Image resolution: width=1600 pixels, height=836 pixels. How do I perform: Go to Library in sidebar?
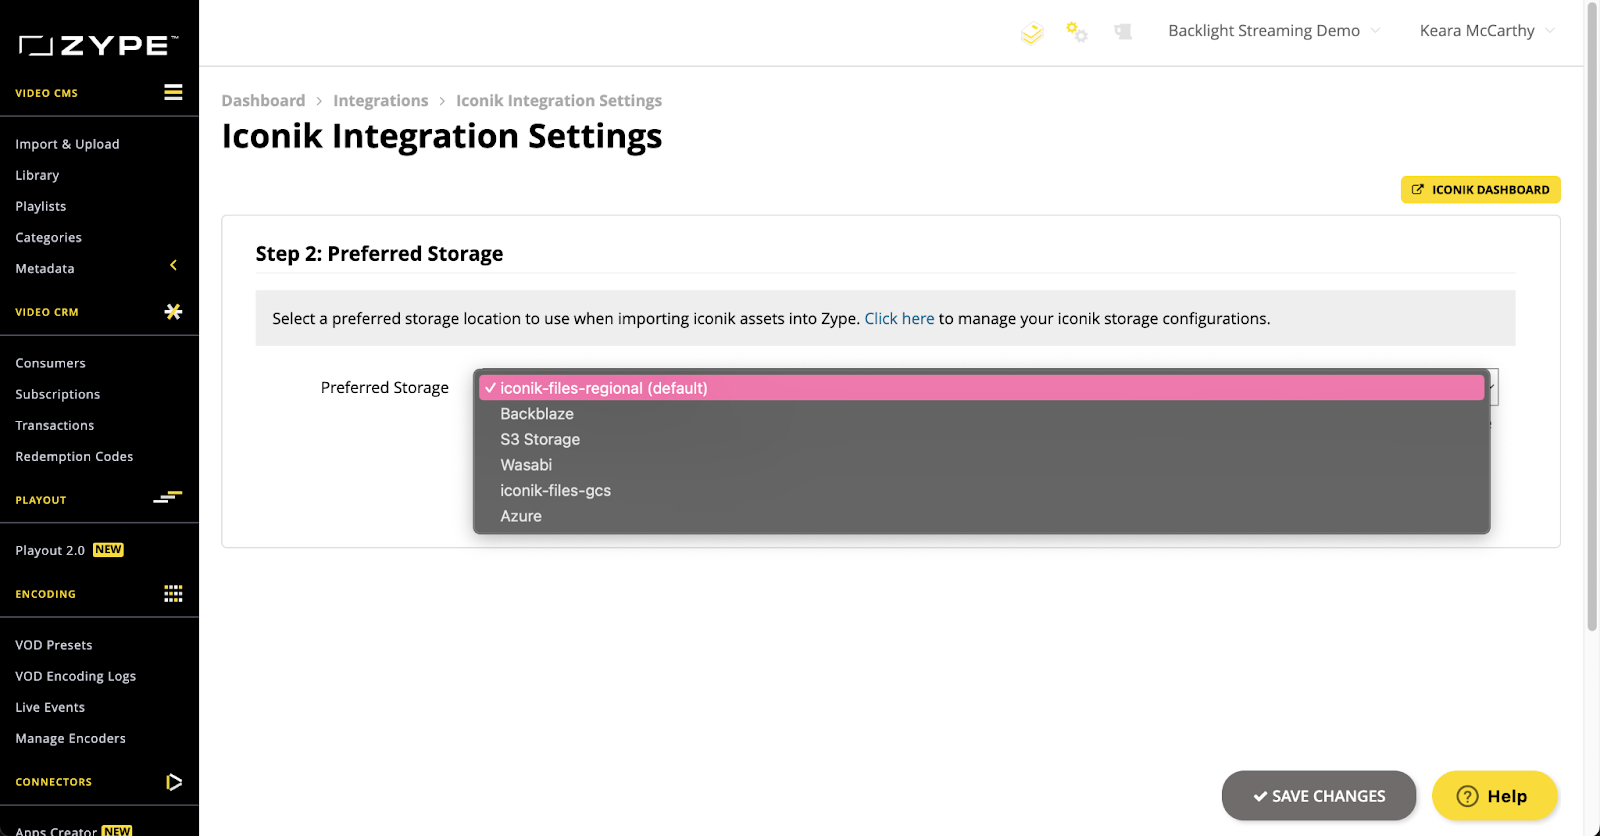click(37, 175)
